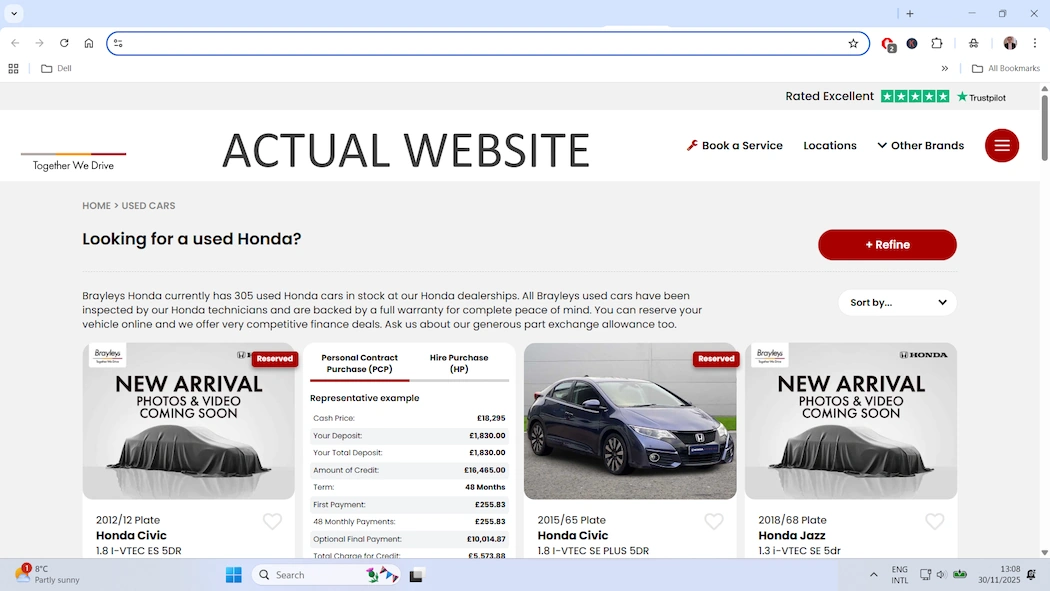Screen dimensions: 1050x591
Task: Switch to the Hire Purchase (HP) tab
Action: 459,362
